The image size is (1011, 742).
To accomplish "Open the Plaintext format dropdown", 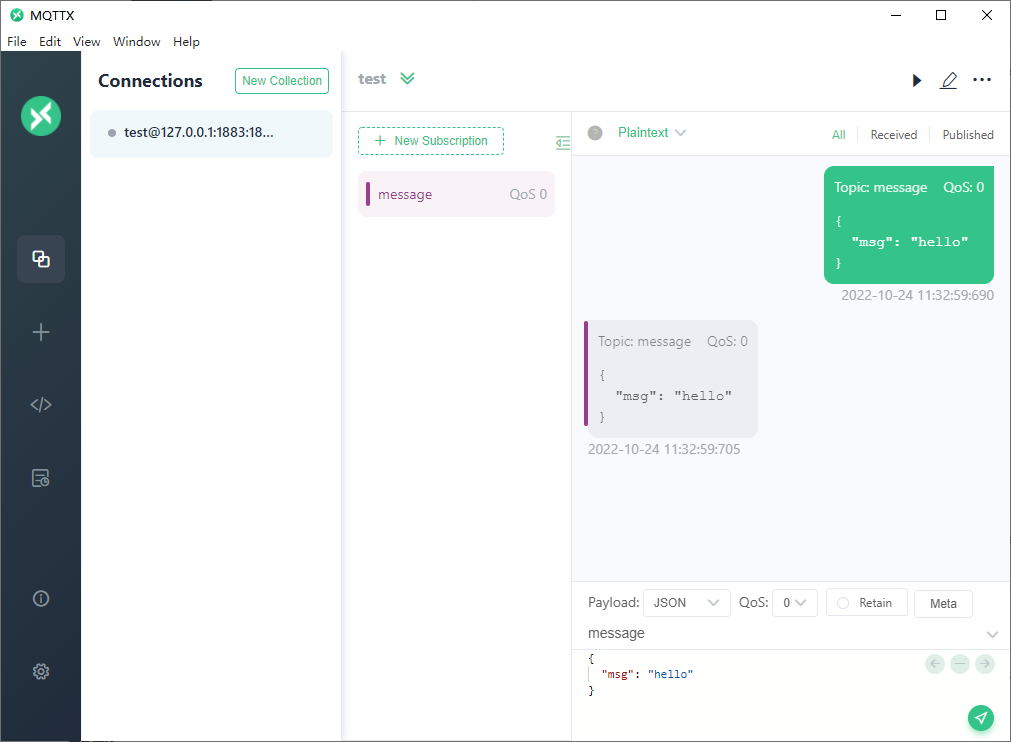I will [652, 133].
